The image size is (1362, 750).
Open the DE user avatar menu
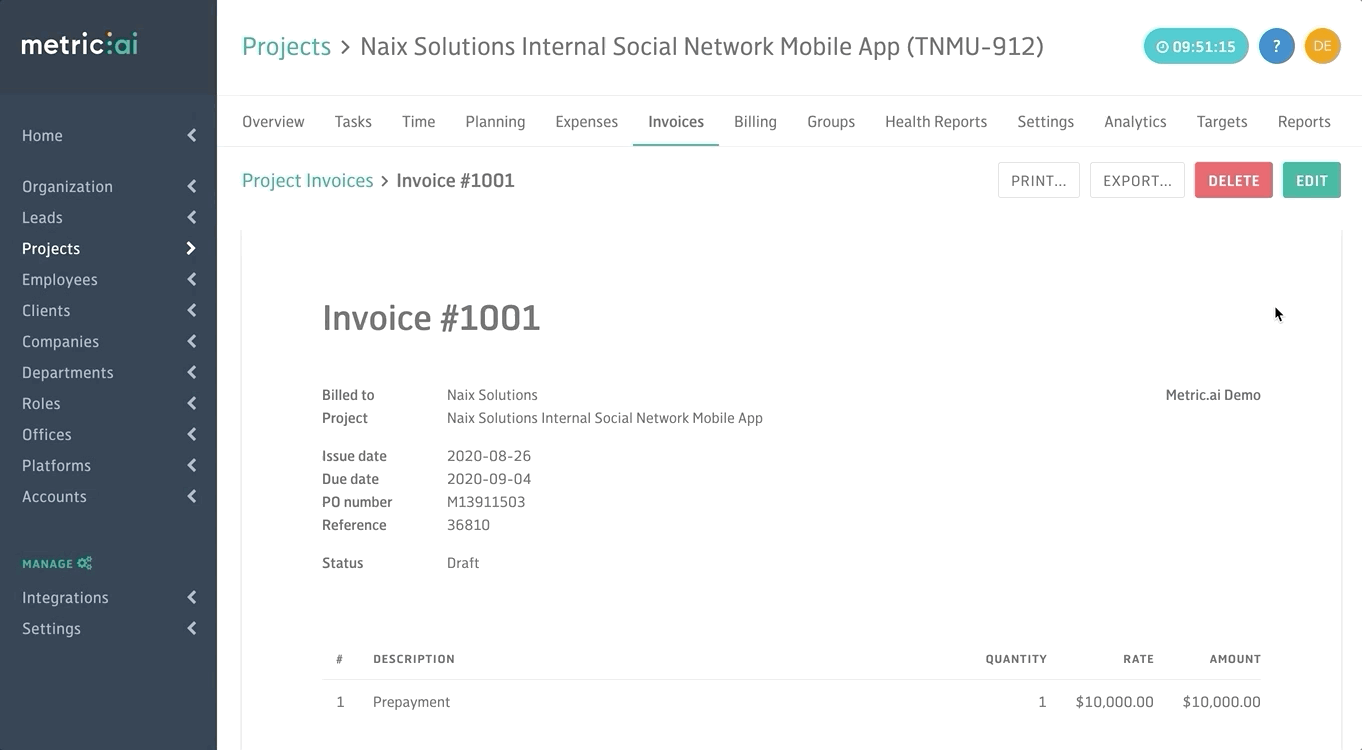tap(1322, 46)
